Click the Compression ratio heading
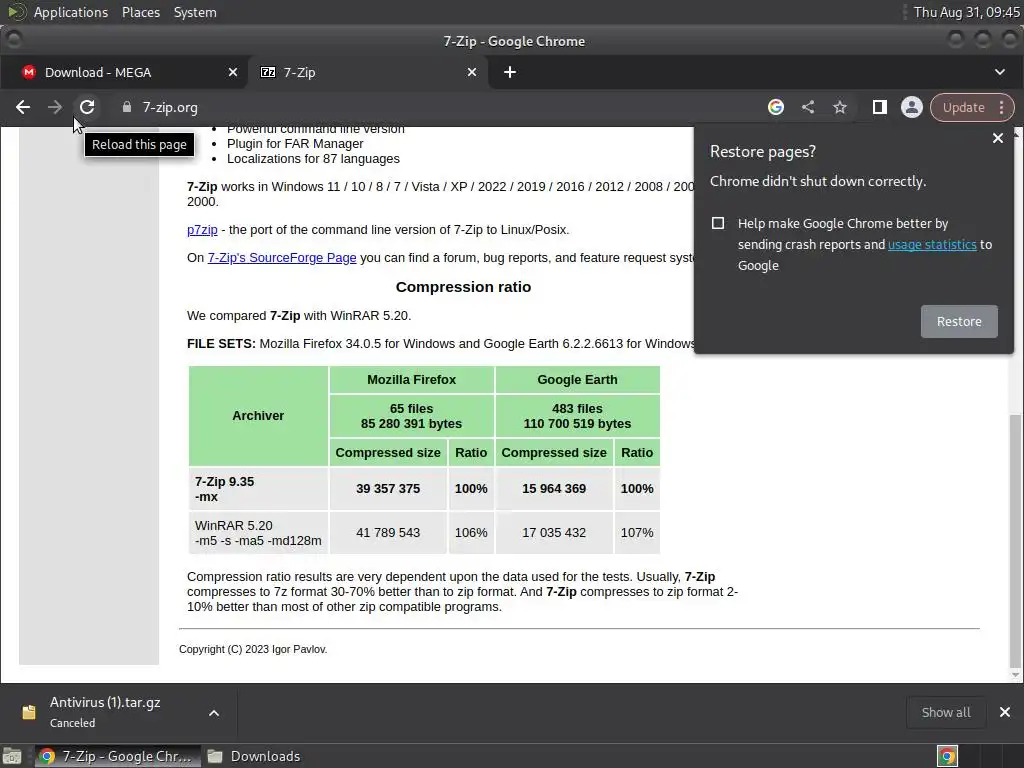Viewport: 1024px width, 768px height. coord(463,287)
